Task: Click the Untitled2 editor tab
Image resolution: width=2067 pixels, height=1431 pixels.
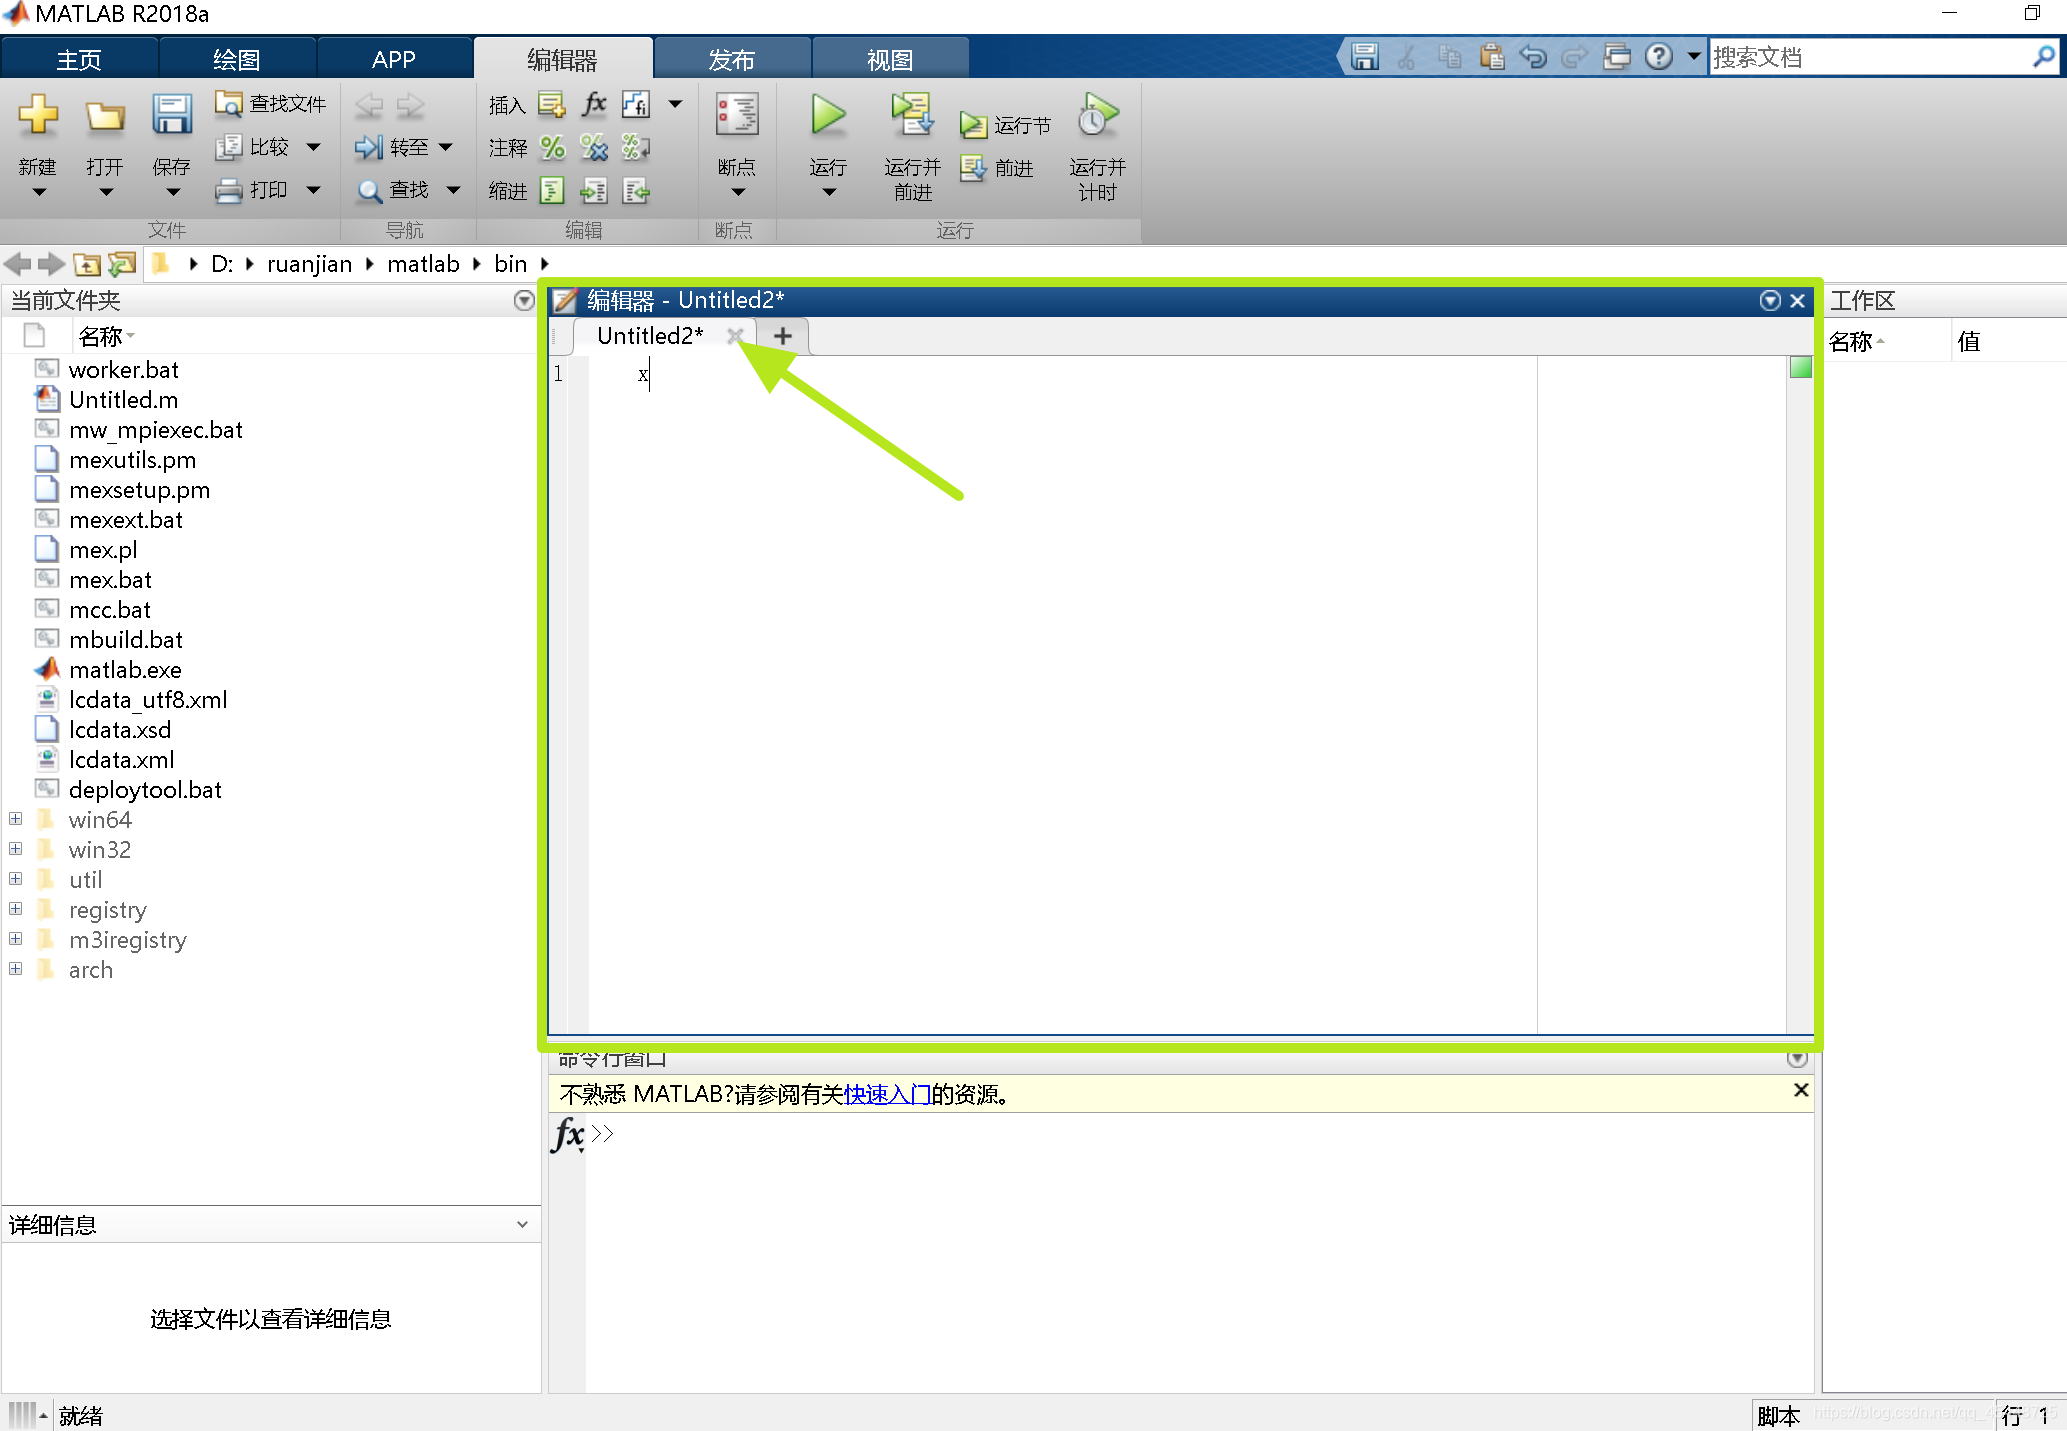Action: [660, 335]
